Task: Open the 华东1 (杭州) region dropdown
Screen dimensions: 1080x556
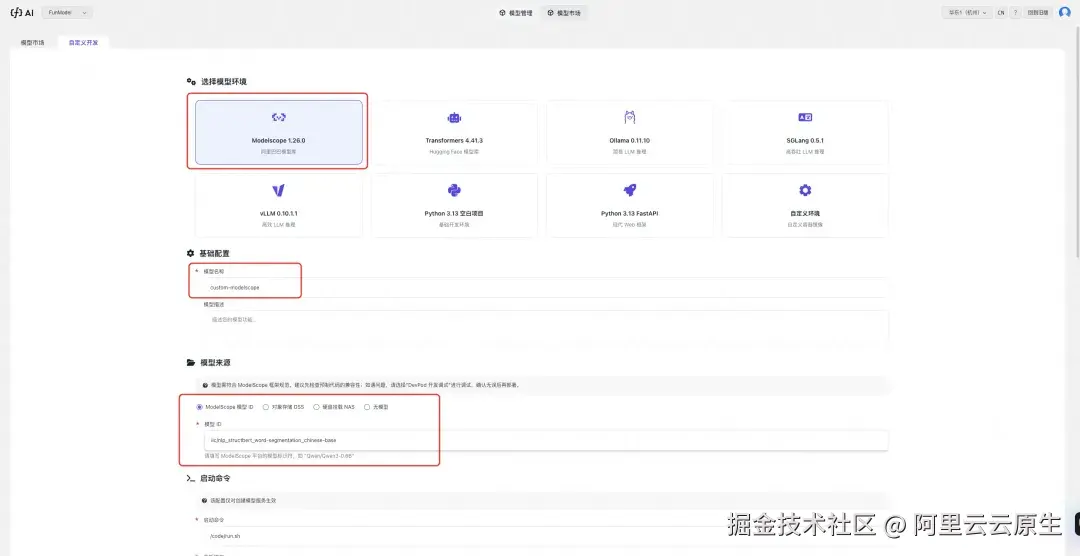Action: [x=967, y=12]
